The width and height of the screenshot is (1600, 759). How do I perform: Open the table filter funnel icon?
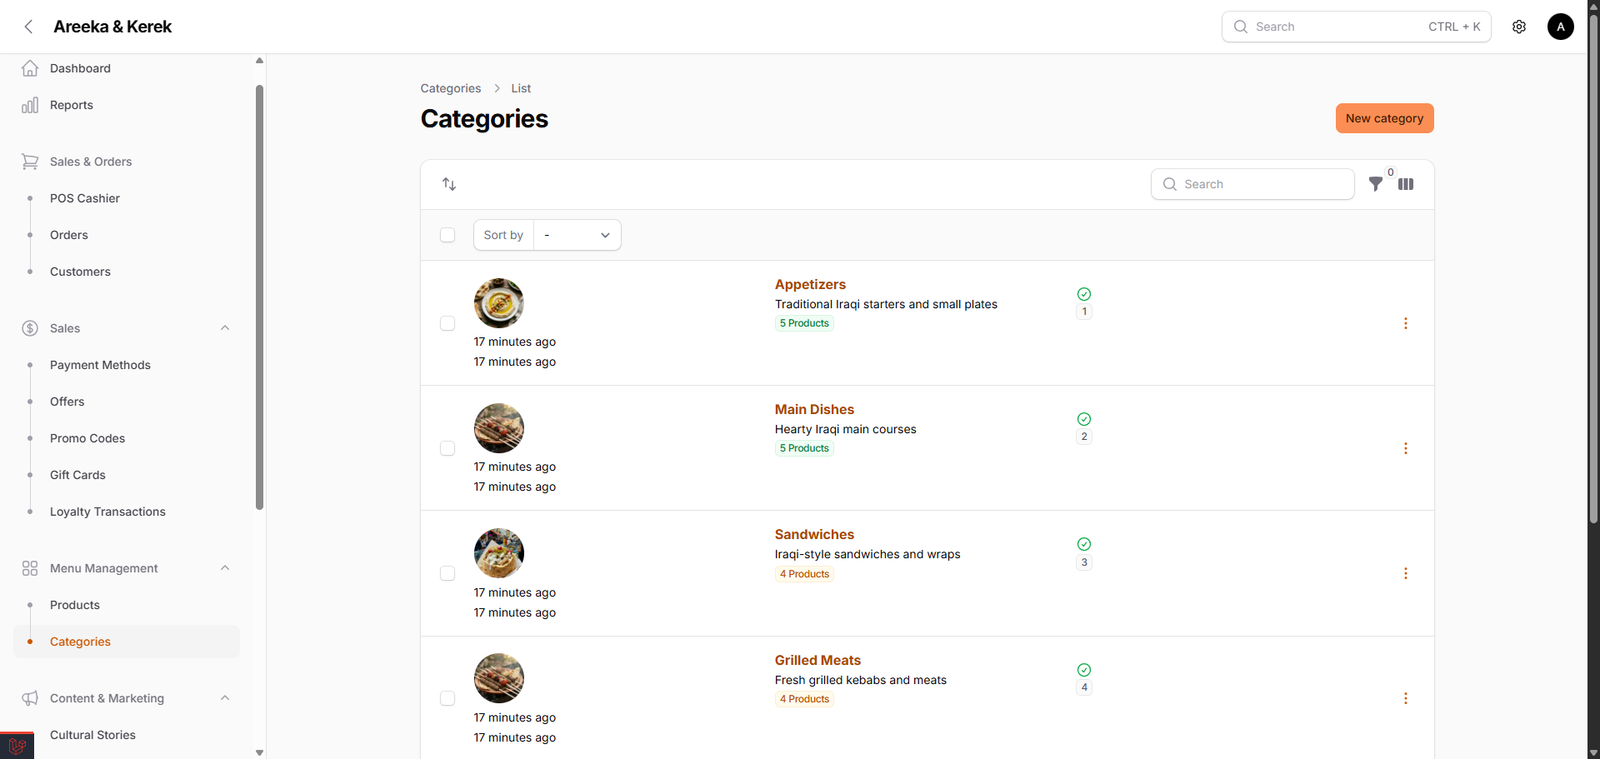[1376, 184]
